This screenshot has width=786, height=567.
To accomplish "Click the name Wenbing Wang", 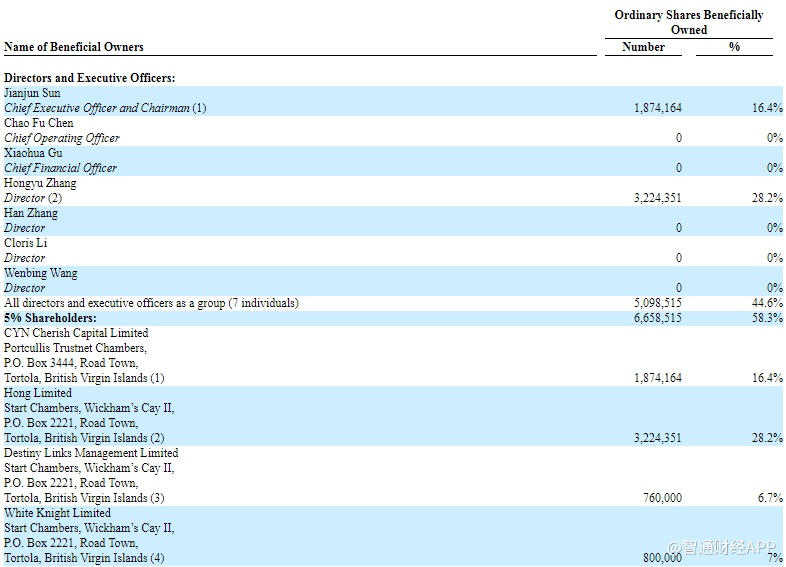I will coord(39,273).
